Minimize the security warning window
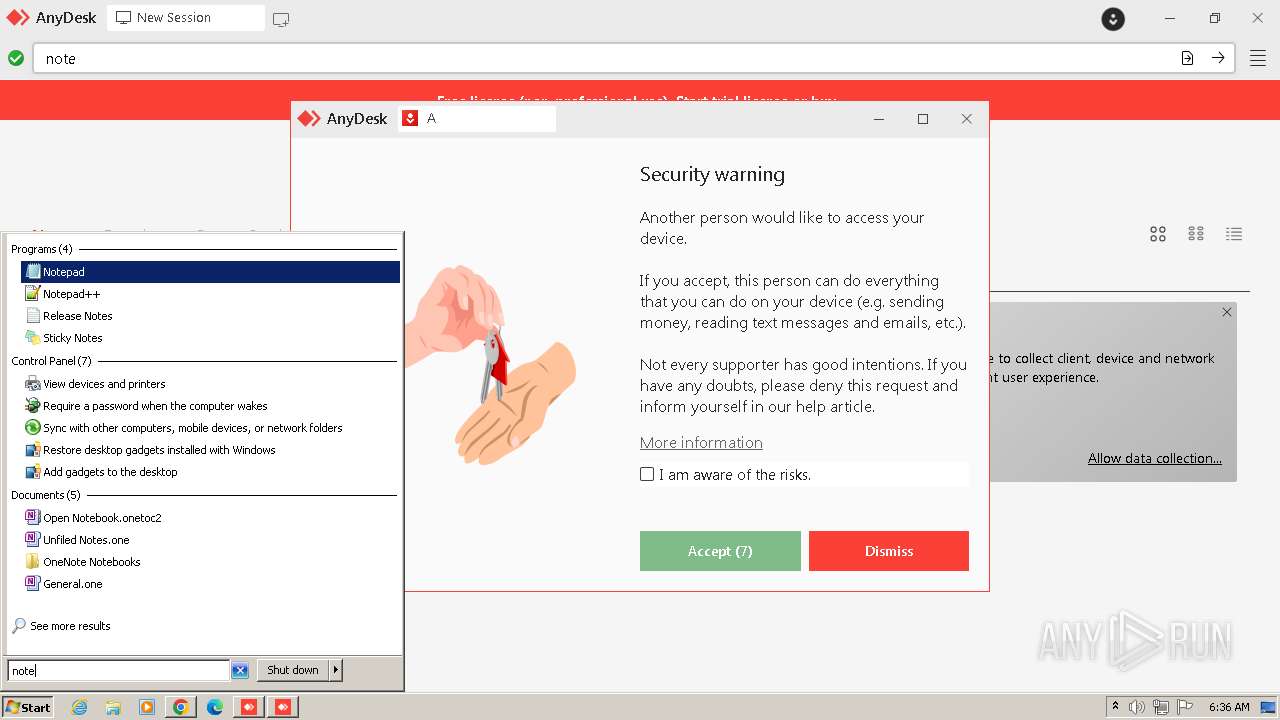The image size is (1280, 720). (879, 119)
